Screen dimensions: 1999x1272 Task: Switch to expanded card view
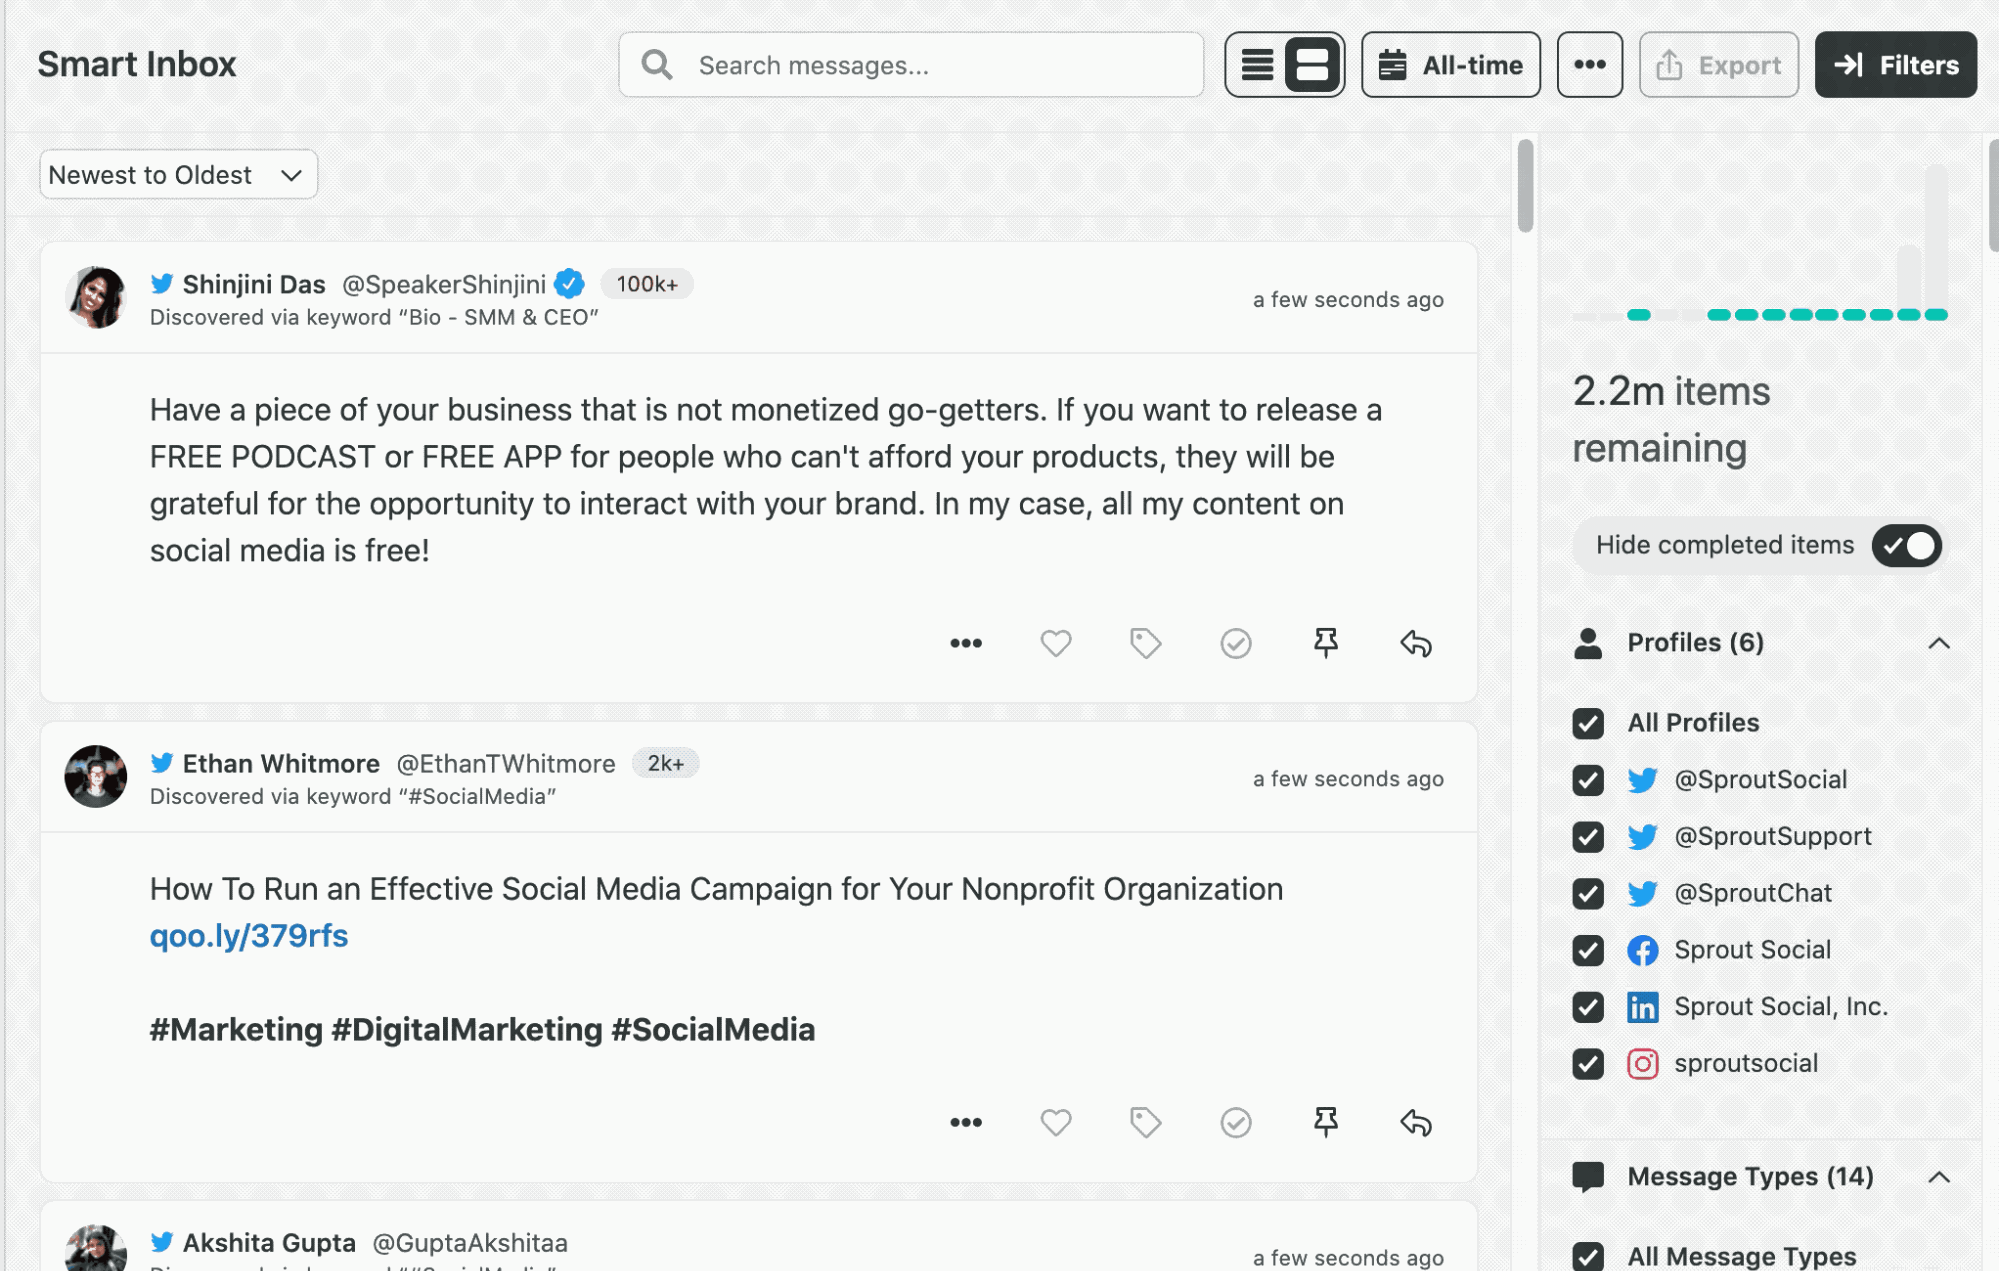tap(1311, 65)
